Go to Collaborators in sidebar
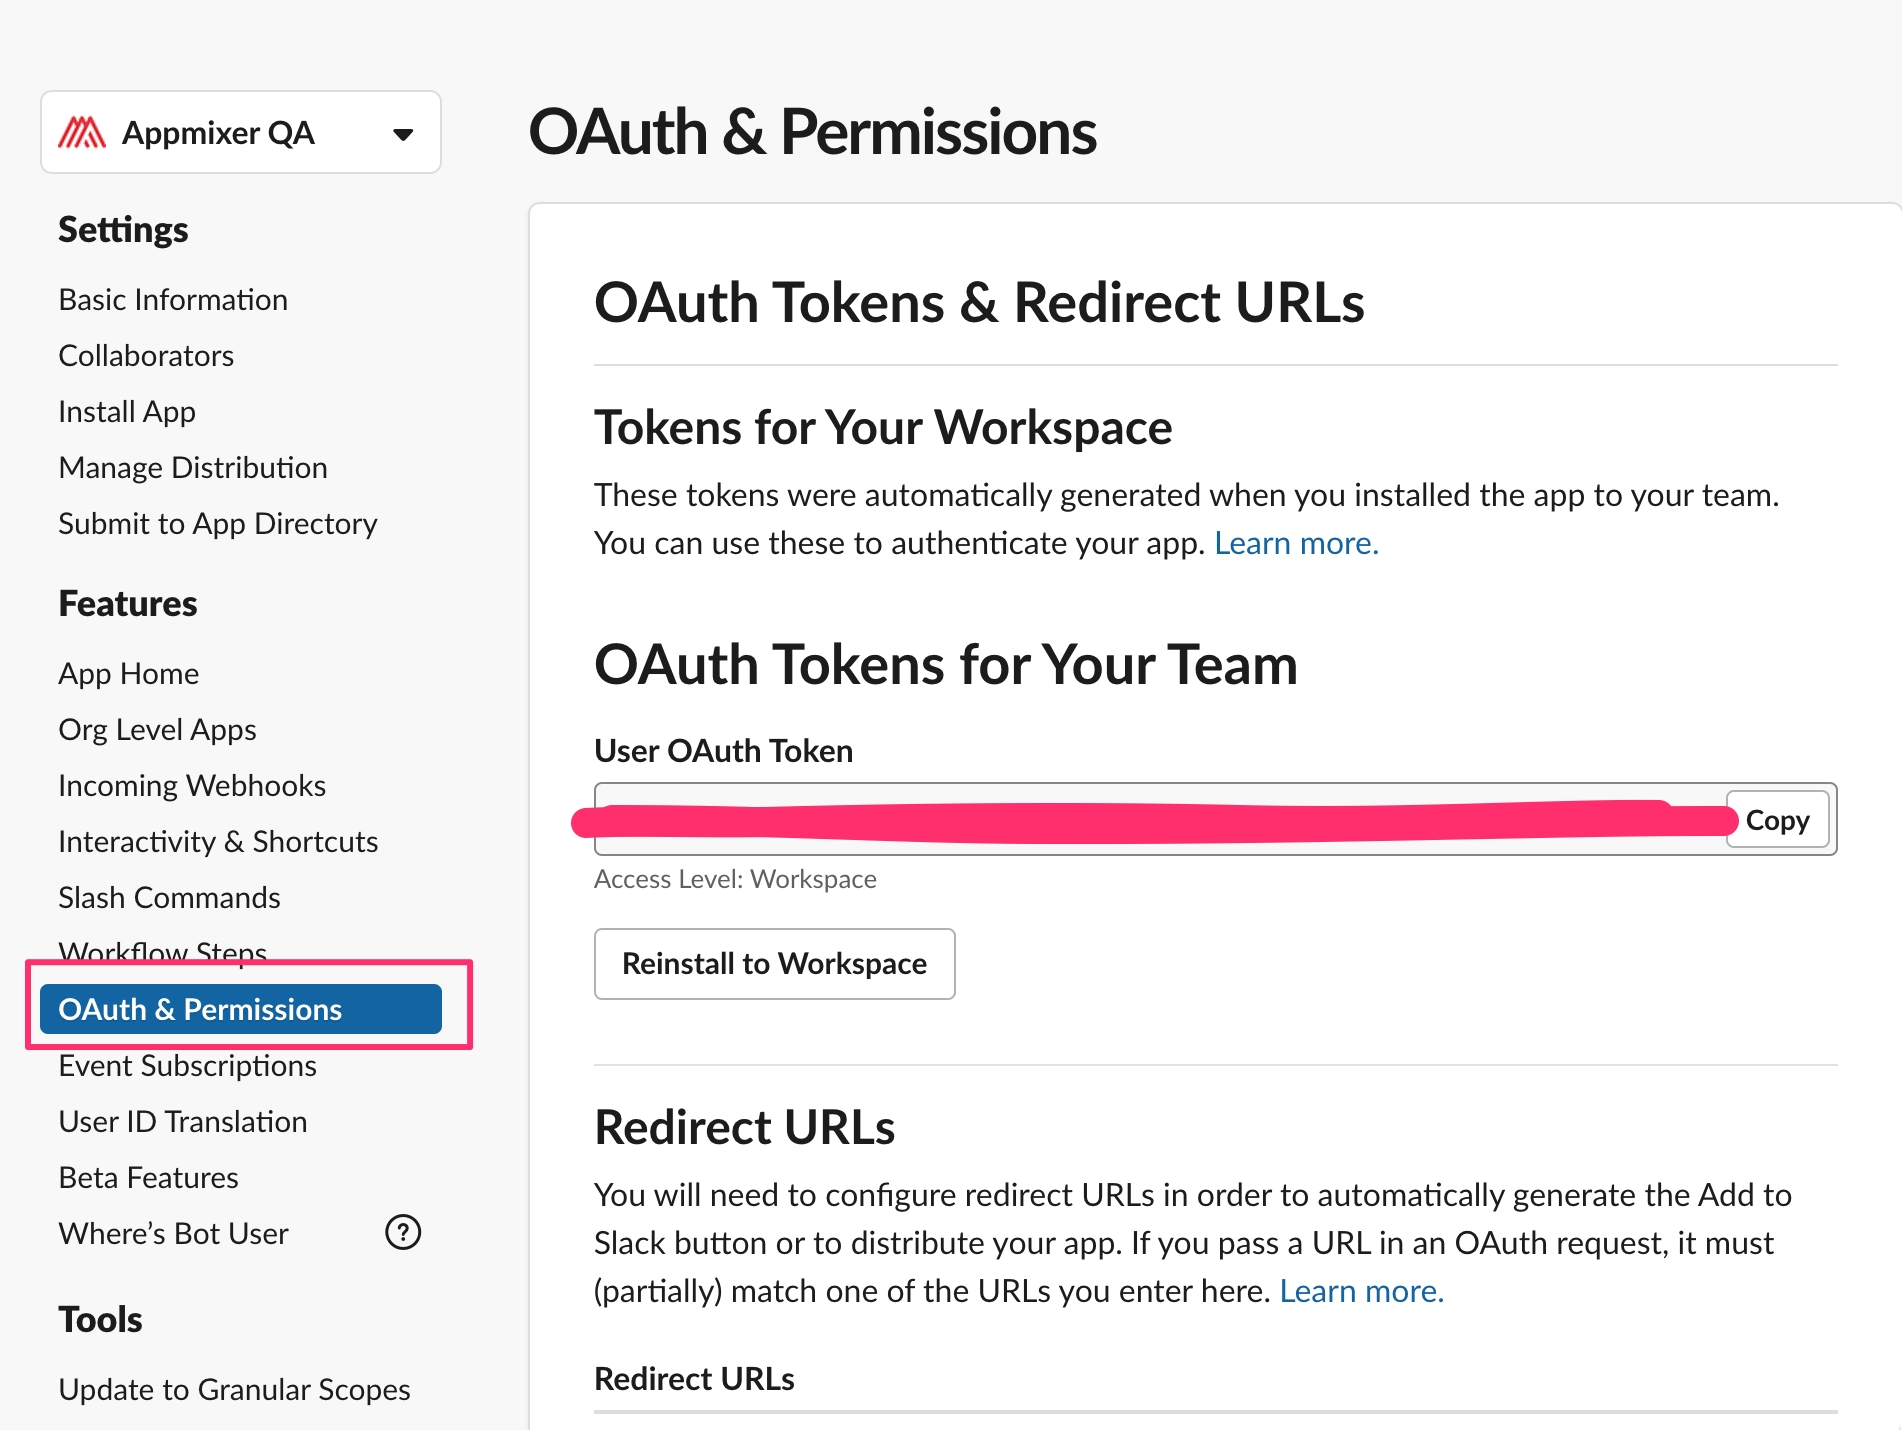Viewport: 1902px width, 1430px height. coord(146,356)
